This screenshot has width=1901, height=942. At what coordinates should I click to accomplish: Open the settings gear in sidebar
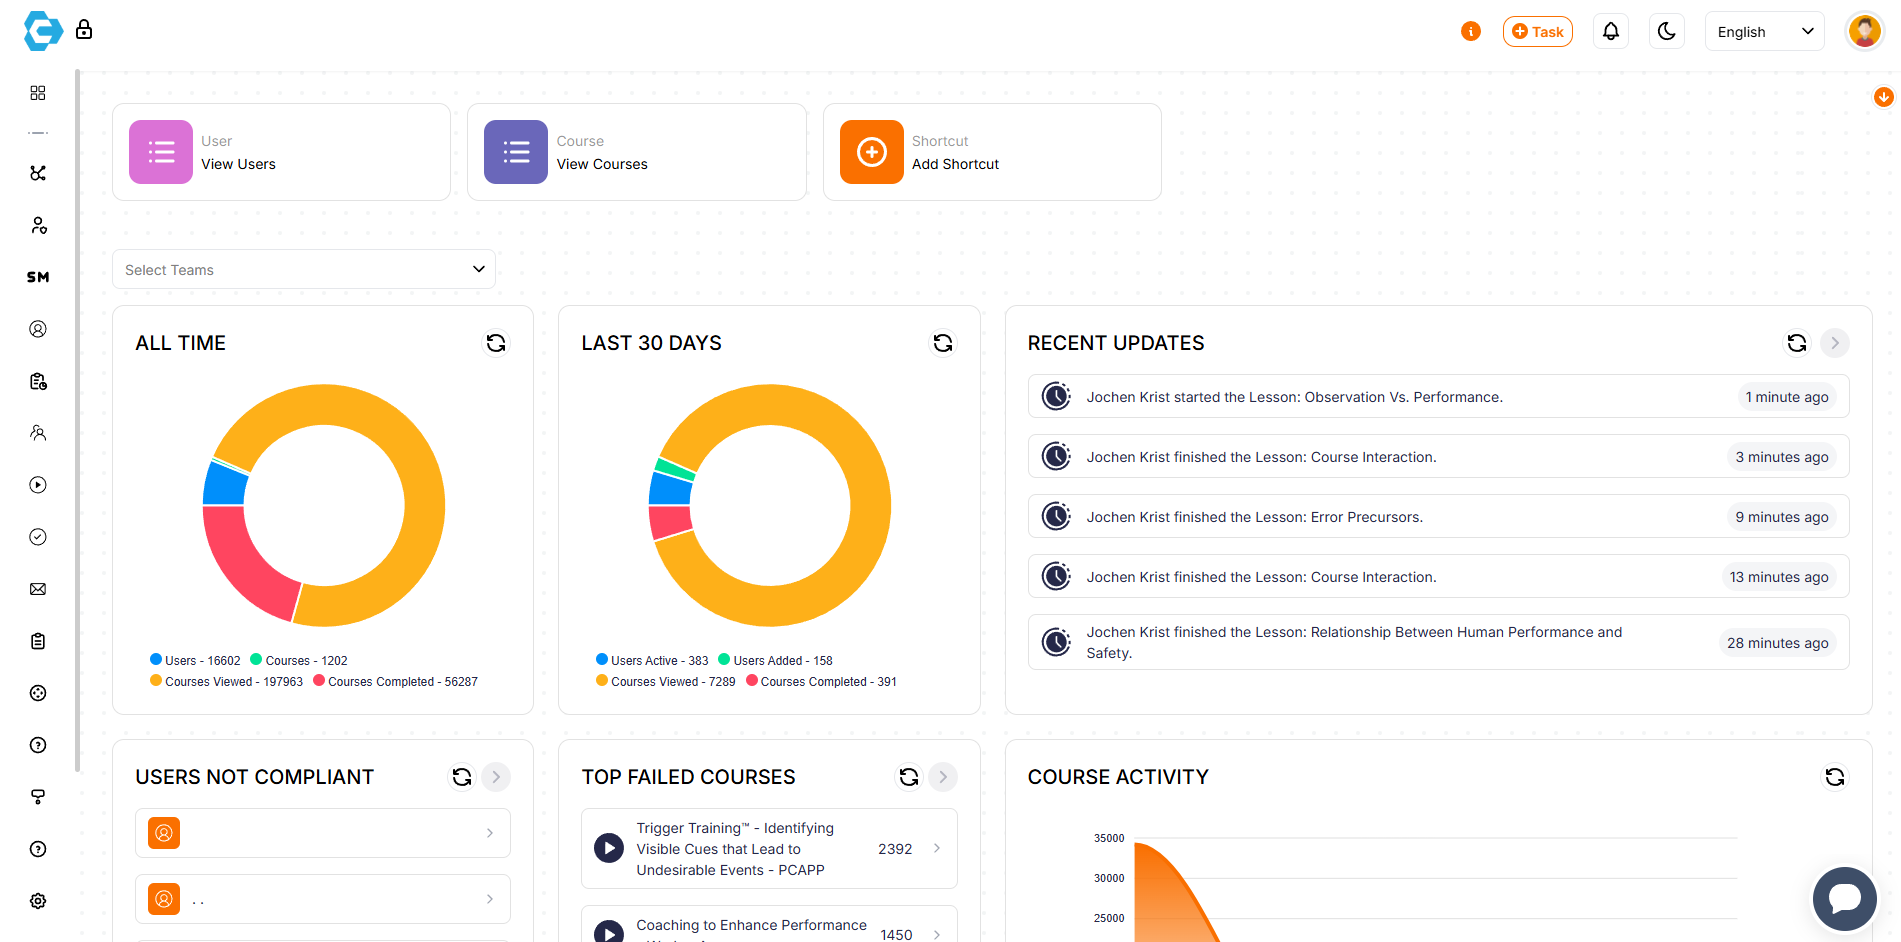(x=38, y=901)
